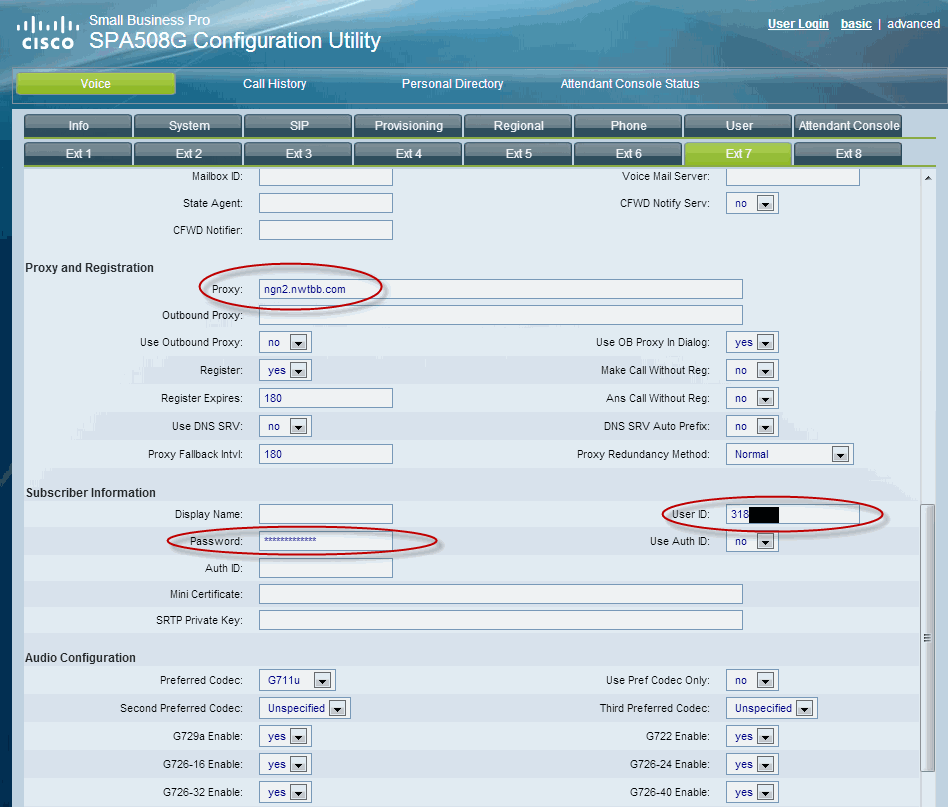Switch to the Info sub-tab
The image size is (948, 807).
pyautogui.click(x=78, y=126)
